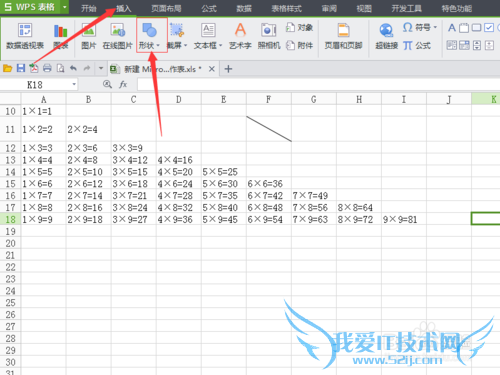Click cell containing 1×1=1

coord(44,111)
